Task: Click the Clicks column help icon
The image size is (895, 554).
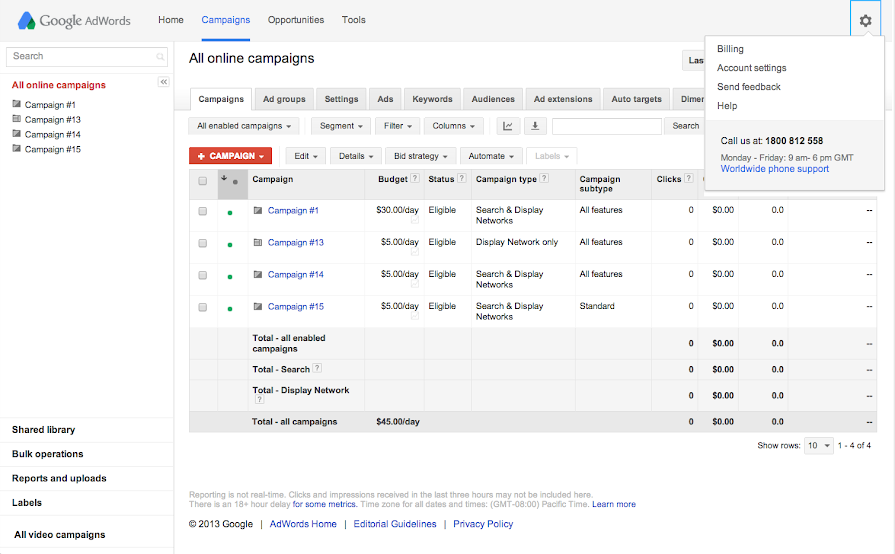Action: coord(689,179)
